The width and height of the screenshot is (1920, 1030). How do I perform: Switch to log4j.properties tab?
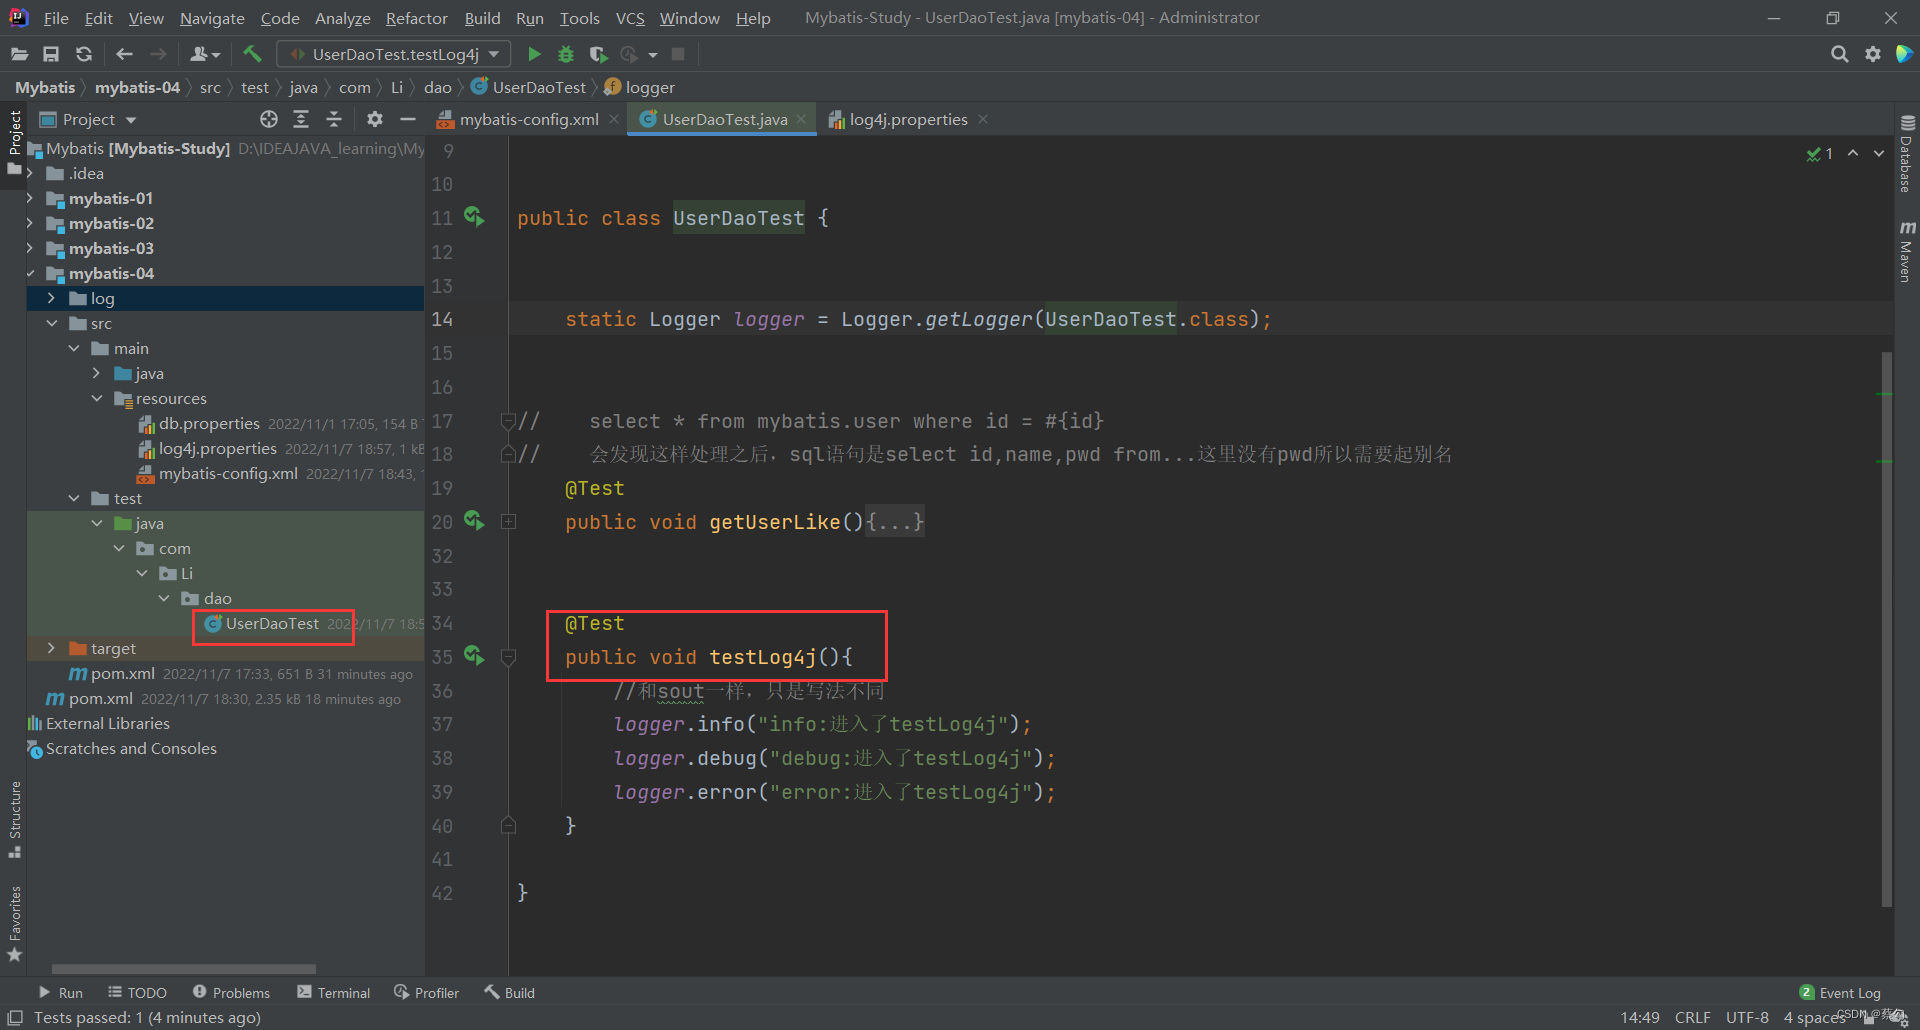click(x=908, y=119)
